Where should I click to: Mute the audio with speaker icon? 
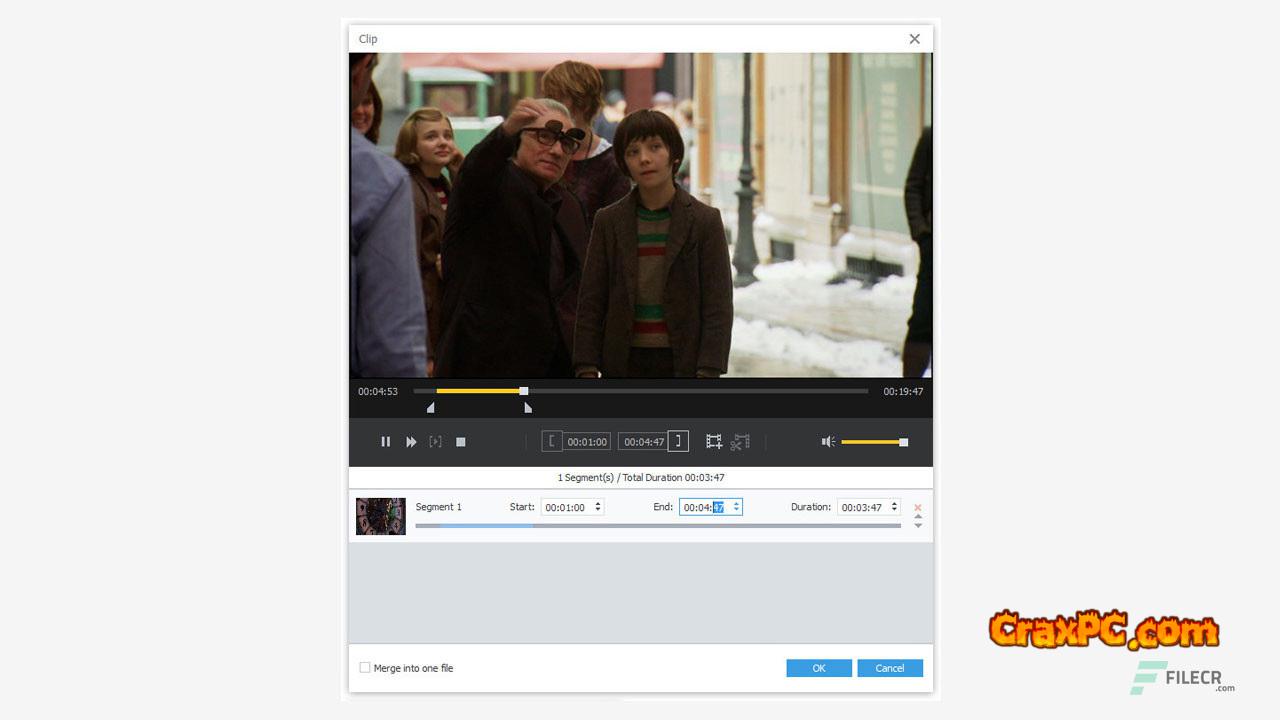(828, 442)
